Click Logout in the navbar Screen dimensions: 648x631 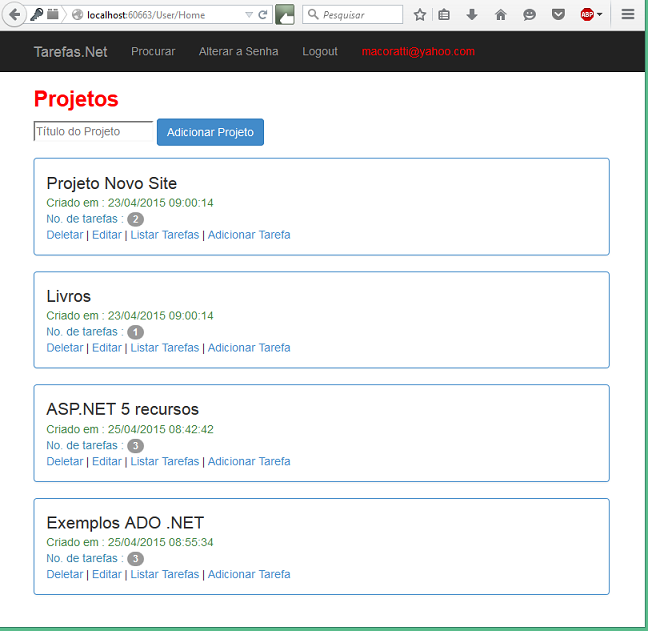point(320,51)
